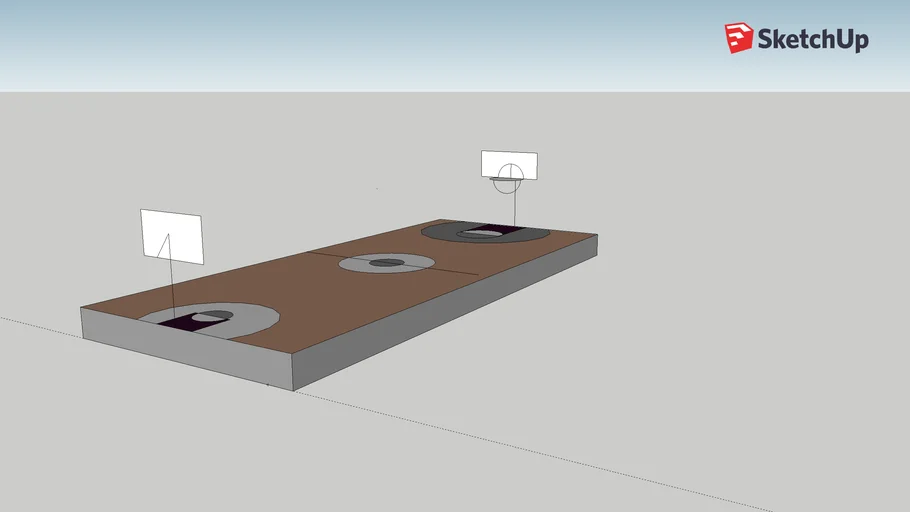Click the triangle drawn on left backboard
This screenshot has width=910, height=512.
[163, 247]
